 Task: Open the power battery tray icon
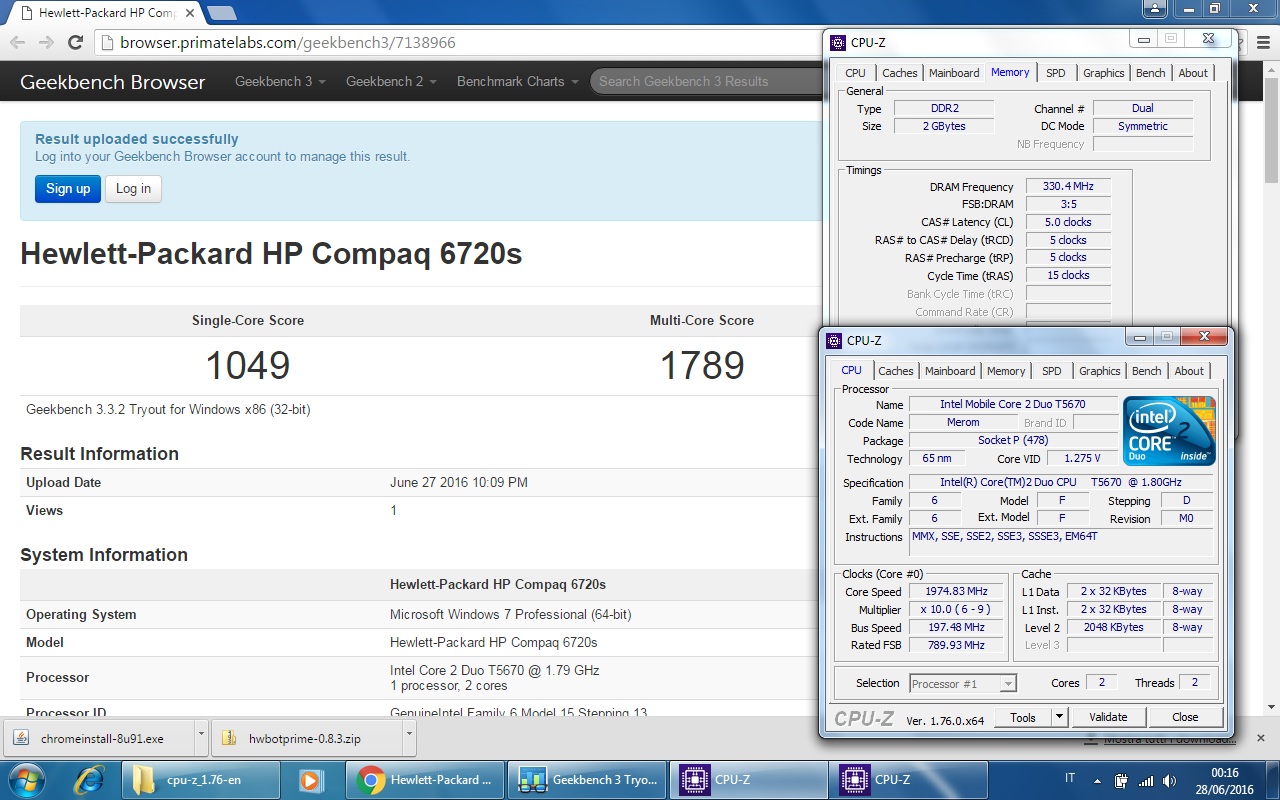[1122, 780]
